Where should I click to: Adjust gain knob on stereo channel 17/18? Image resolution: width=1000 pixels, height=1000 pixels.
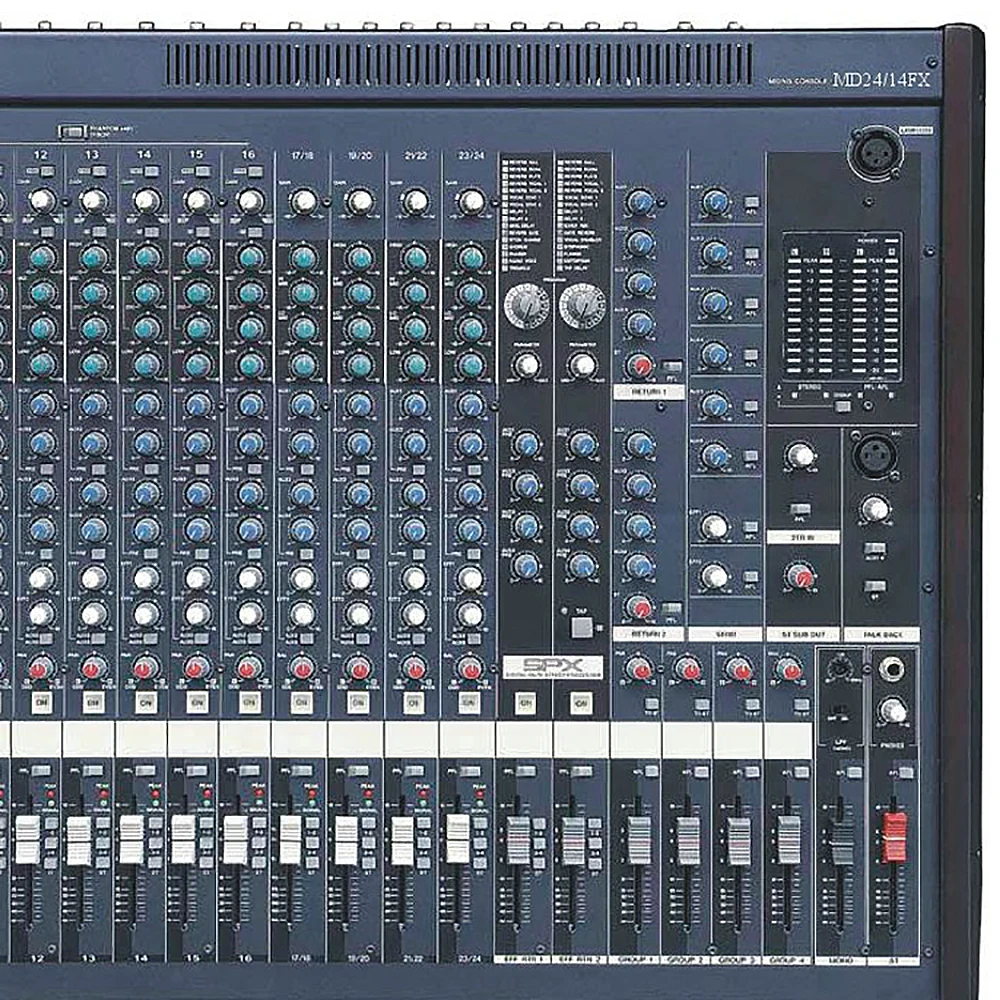click(303, 202)
